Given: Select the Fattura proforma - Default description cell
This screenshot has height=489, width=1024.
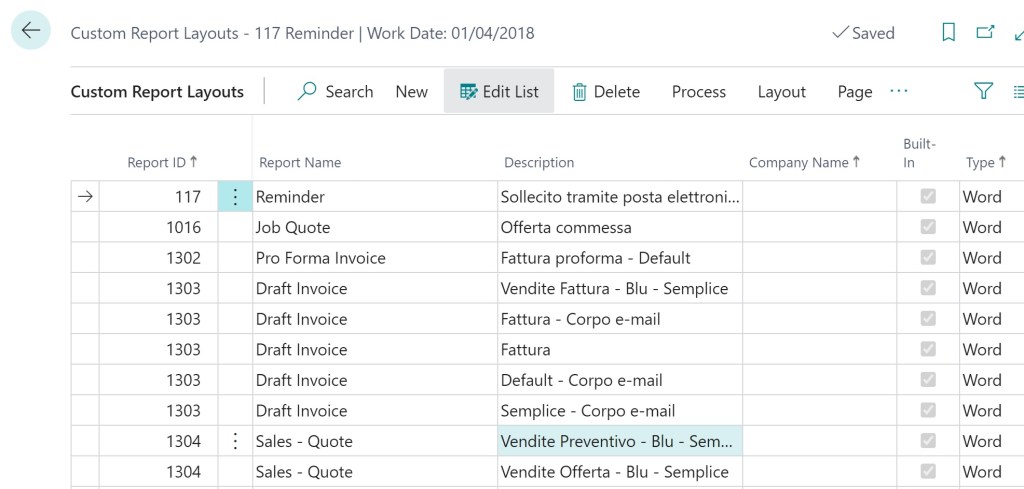Looking at the screenshot, I should (x=619, y=258).
